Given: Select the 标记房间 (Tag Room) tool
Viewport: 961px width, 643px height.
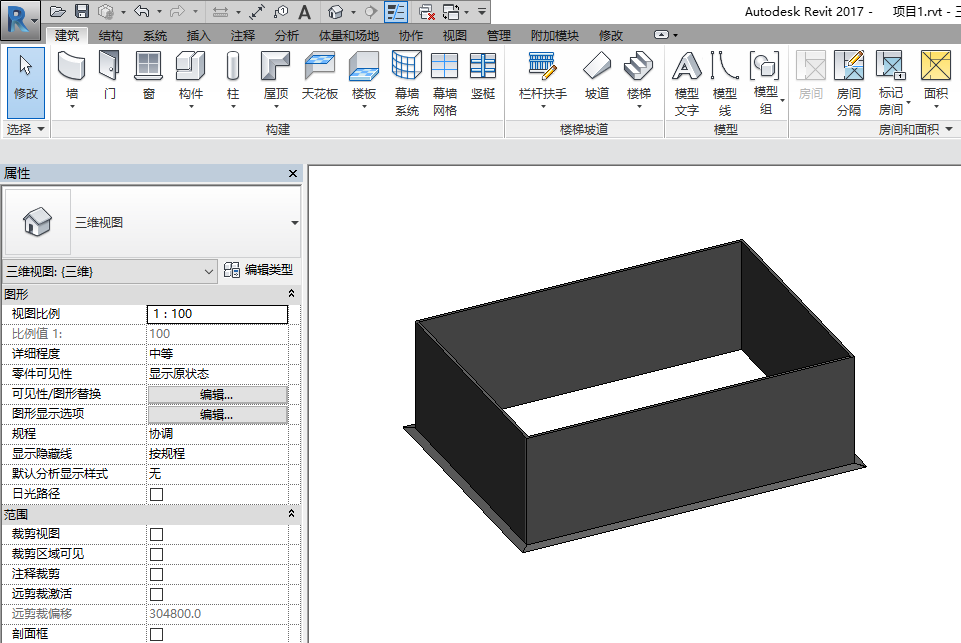Looking at the screenshot, I should pyautogui.click(x=891, y=83).
